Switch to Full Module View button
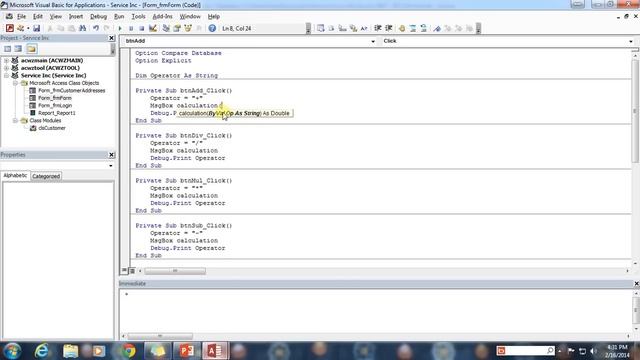 coord(132,271)
